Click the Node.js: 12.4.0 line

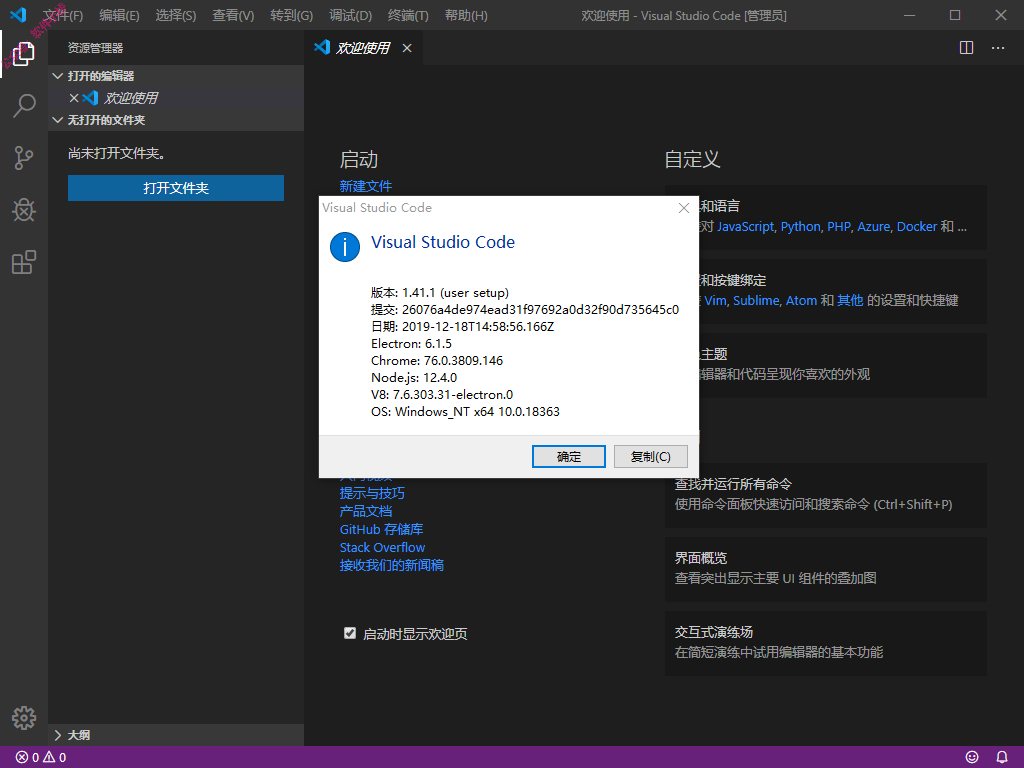tap(414, 377)
